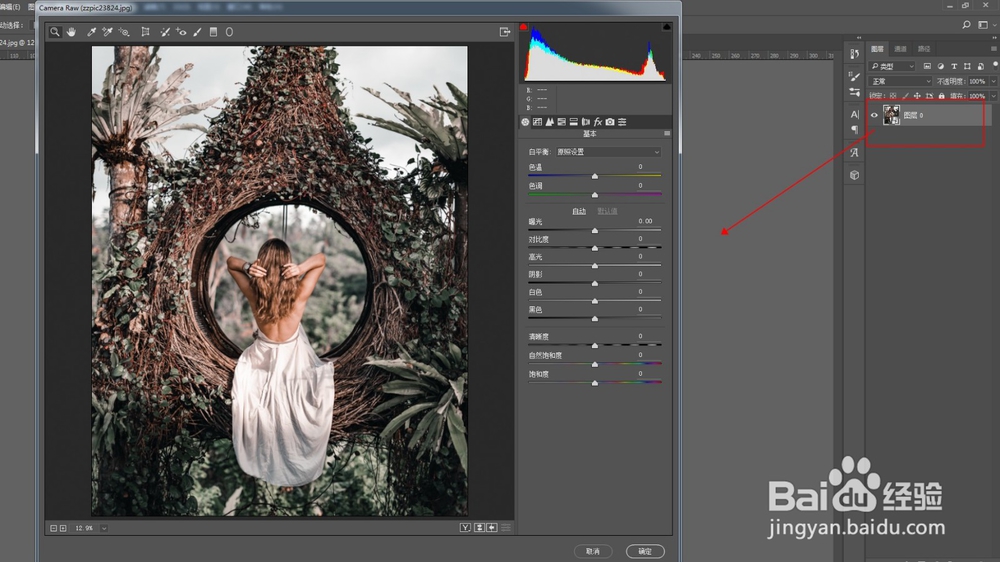
Task: Open the white balance dropdown
Action: (608, 152)
